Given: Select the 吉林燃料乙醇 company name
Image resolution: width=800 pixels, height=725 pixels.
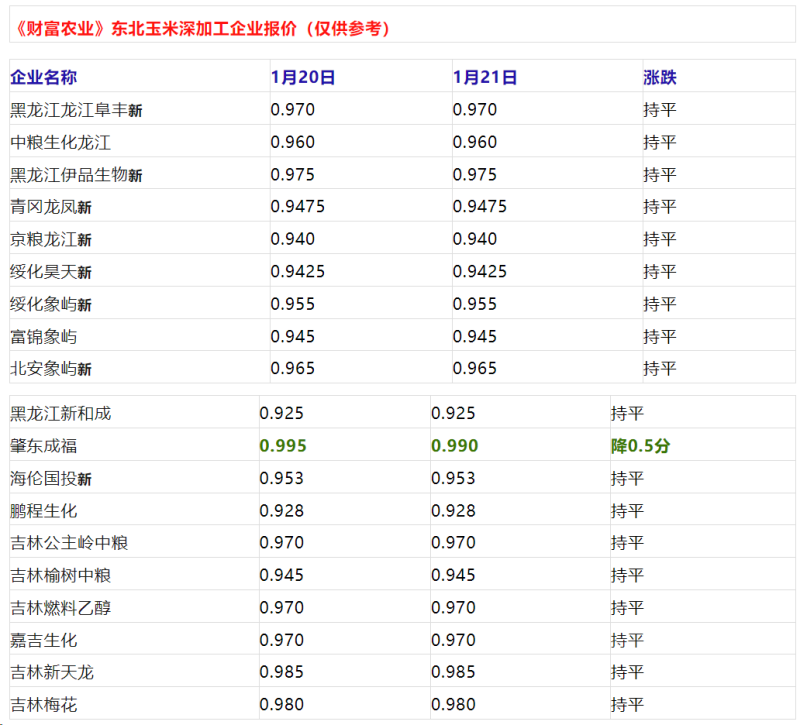Looking at the screenshot, I should pos(60,607).
